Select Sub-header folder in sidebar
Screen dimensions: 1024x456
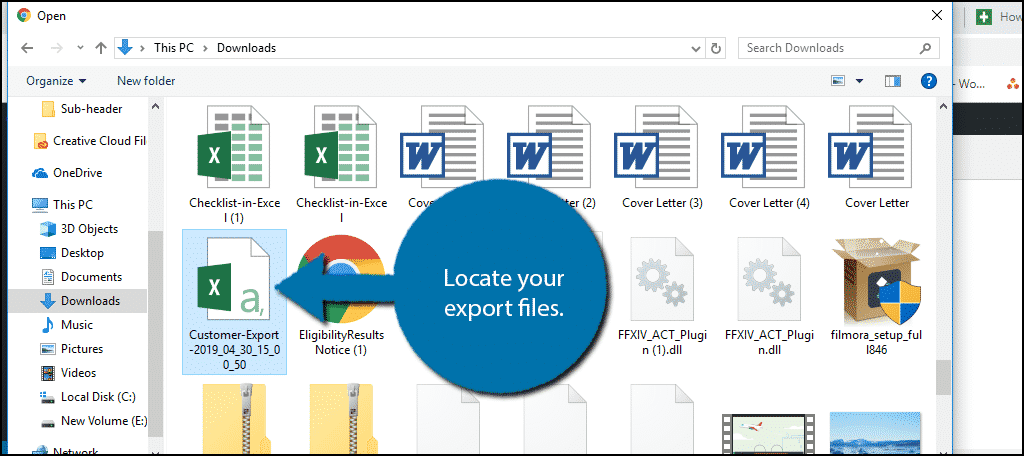click(x=82, y=109)
